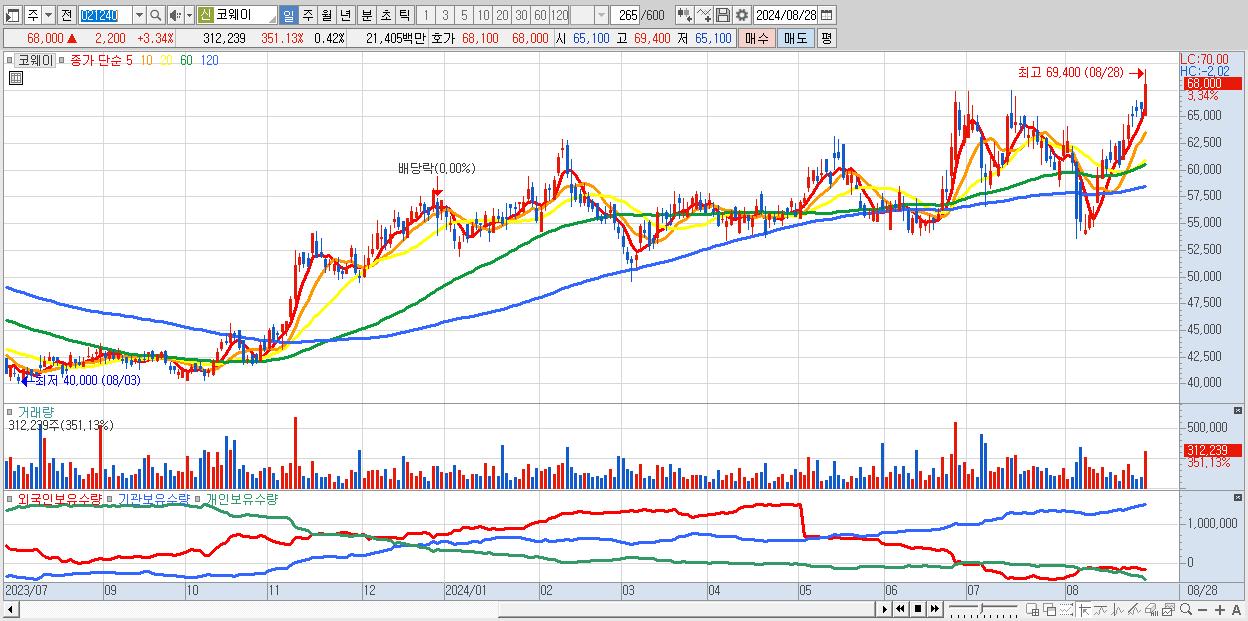
Task: Click the stop button in the bottom bar
Action: coord(918,609)
